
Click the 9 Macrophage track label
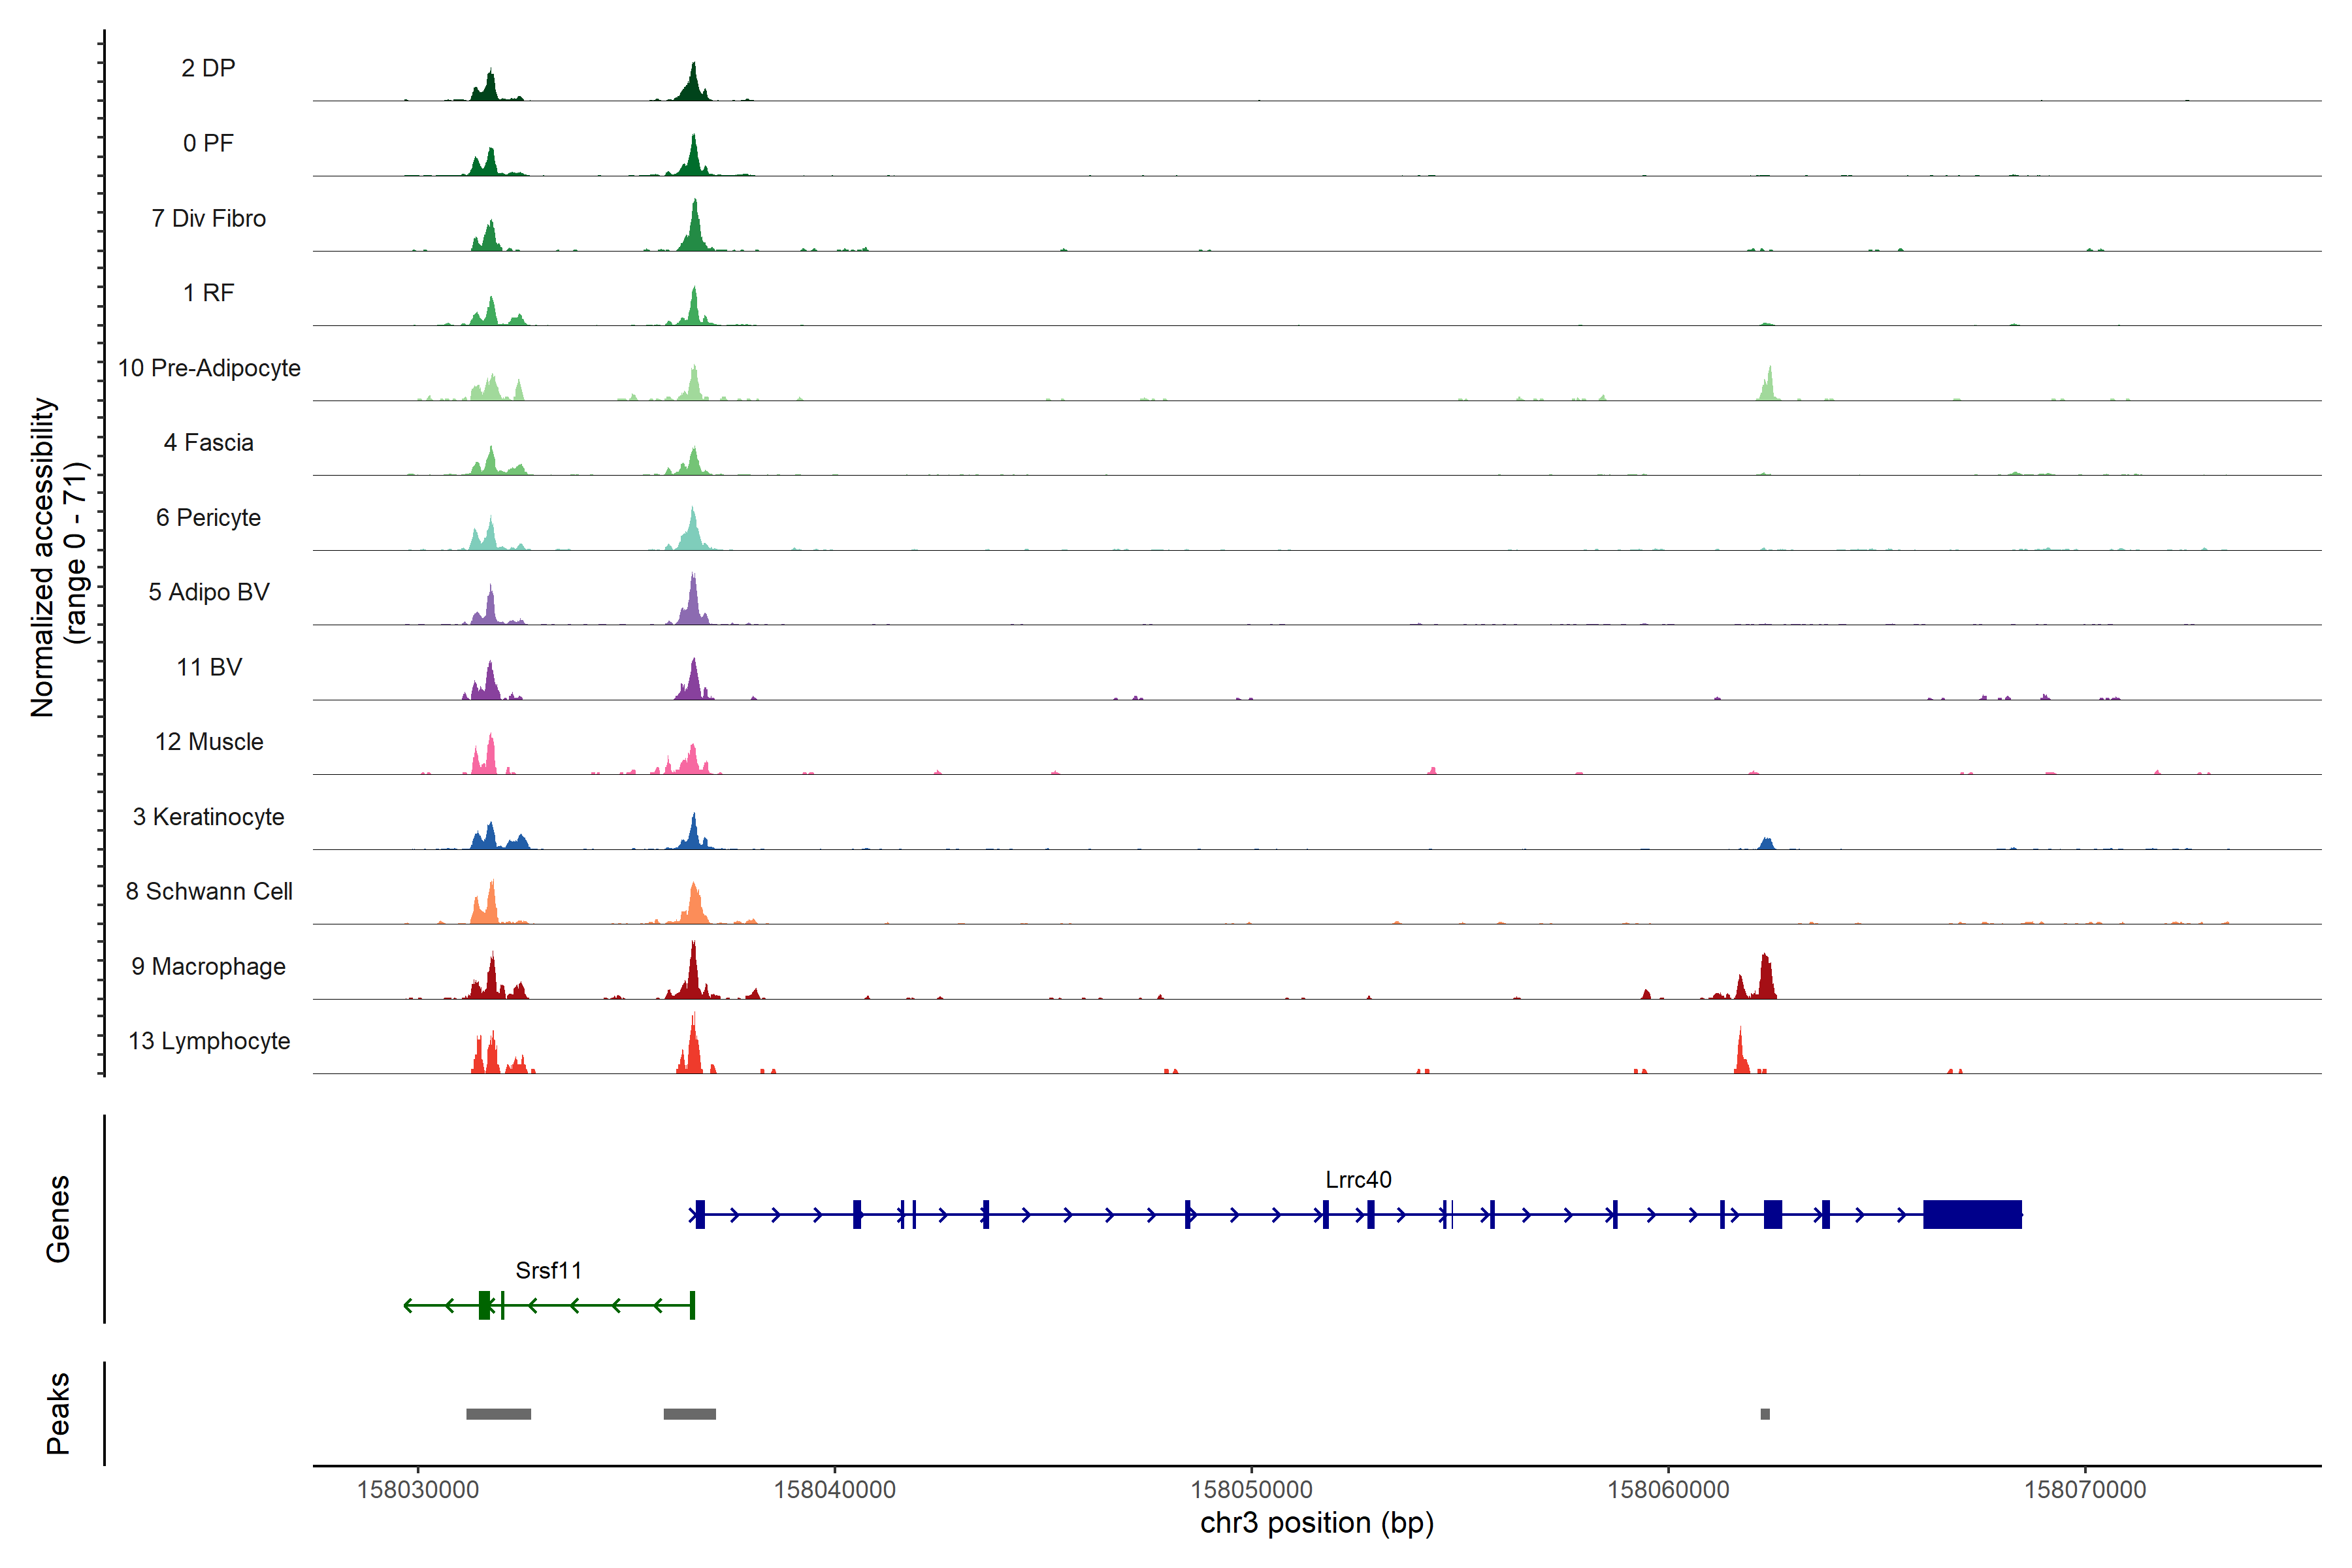coord(208,966)
